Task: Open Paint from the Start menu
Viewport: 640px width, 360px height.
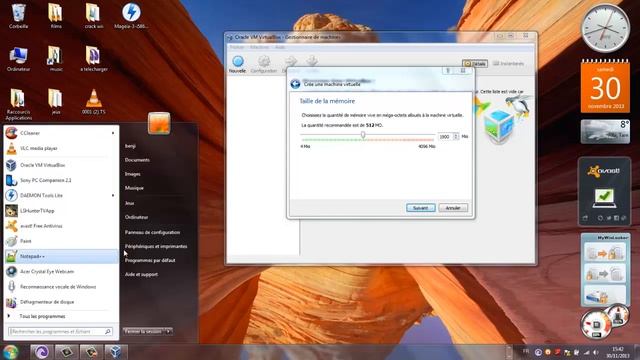Action: tap(60, 241)
